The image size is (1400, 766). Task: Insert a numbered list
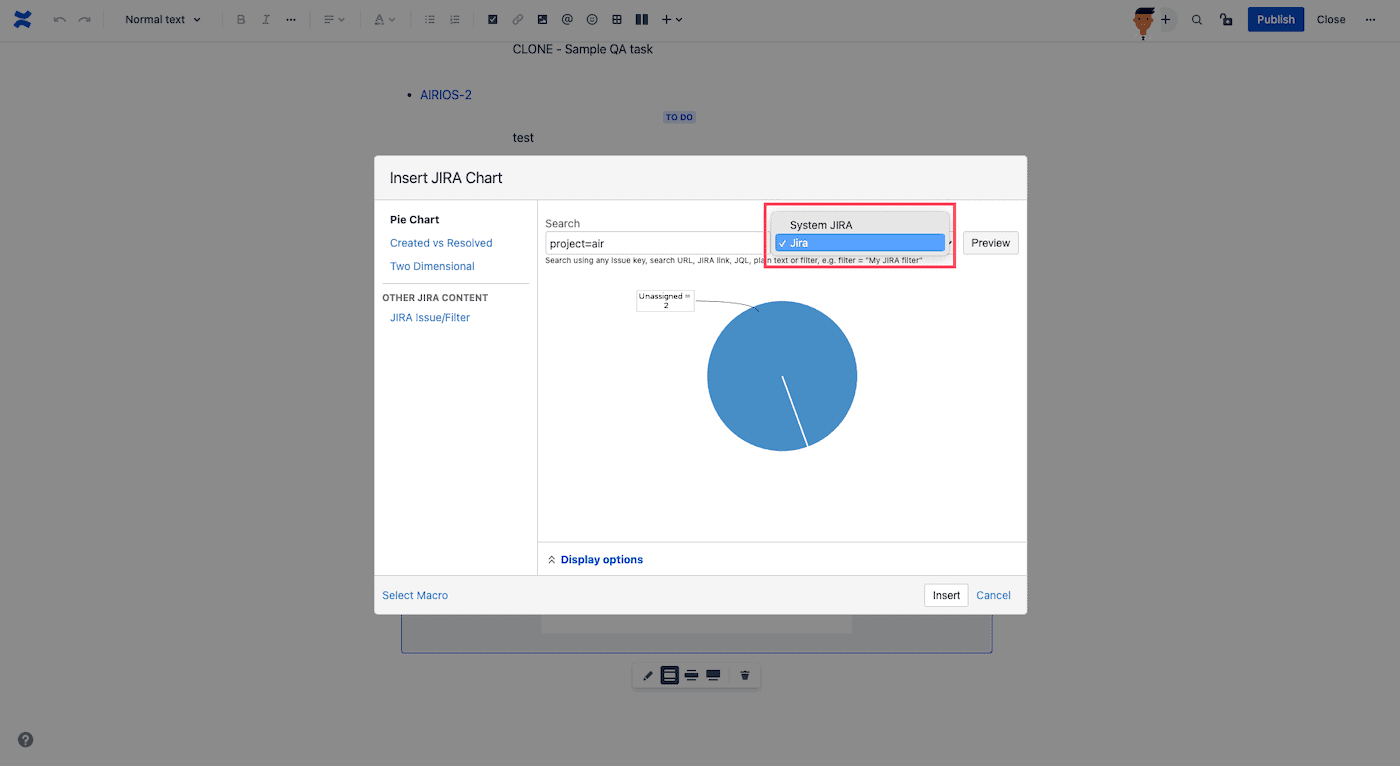click(455, 19)
